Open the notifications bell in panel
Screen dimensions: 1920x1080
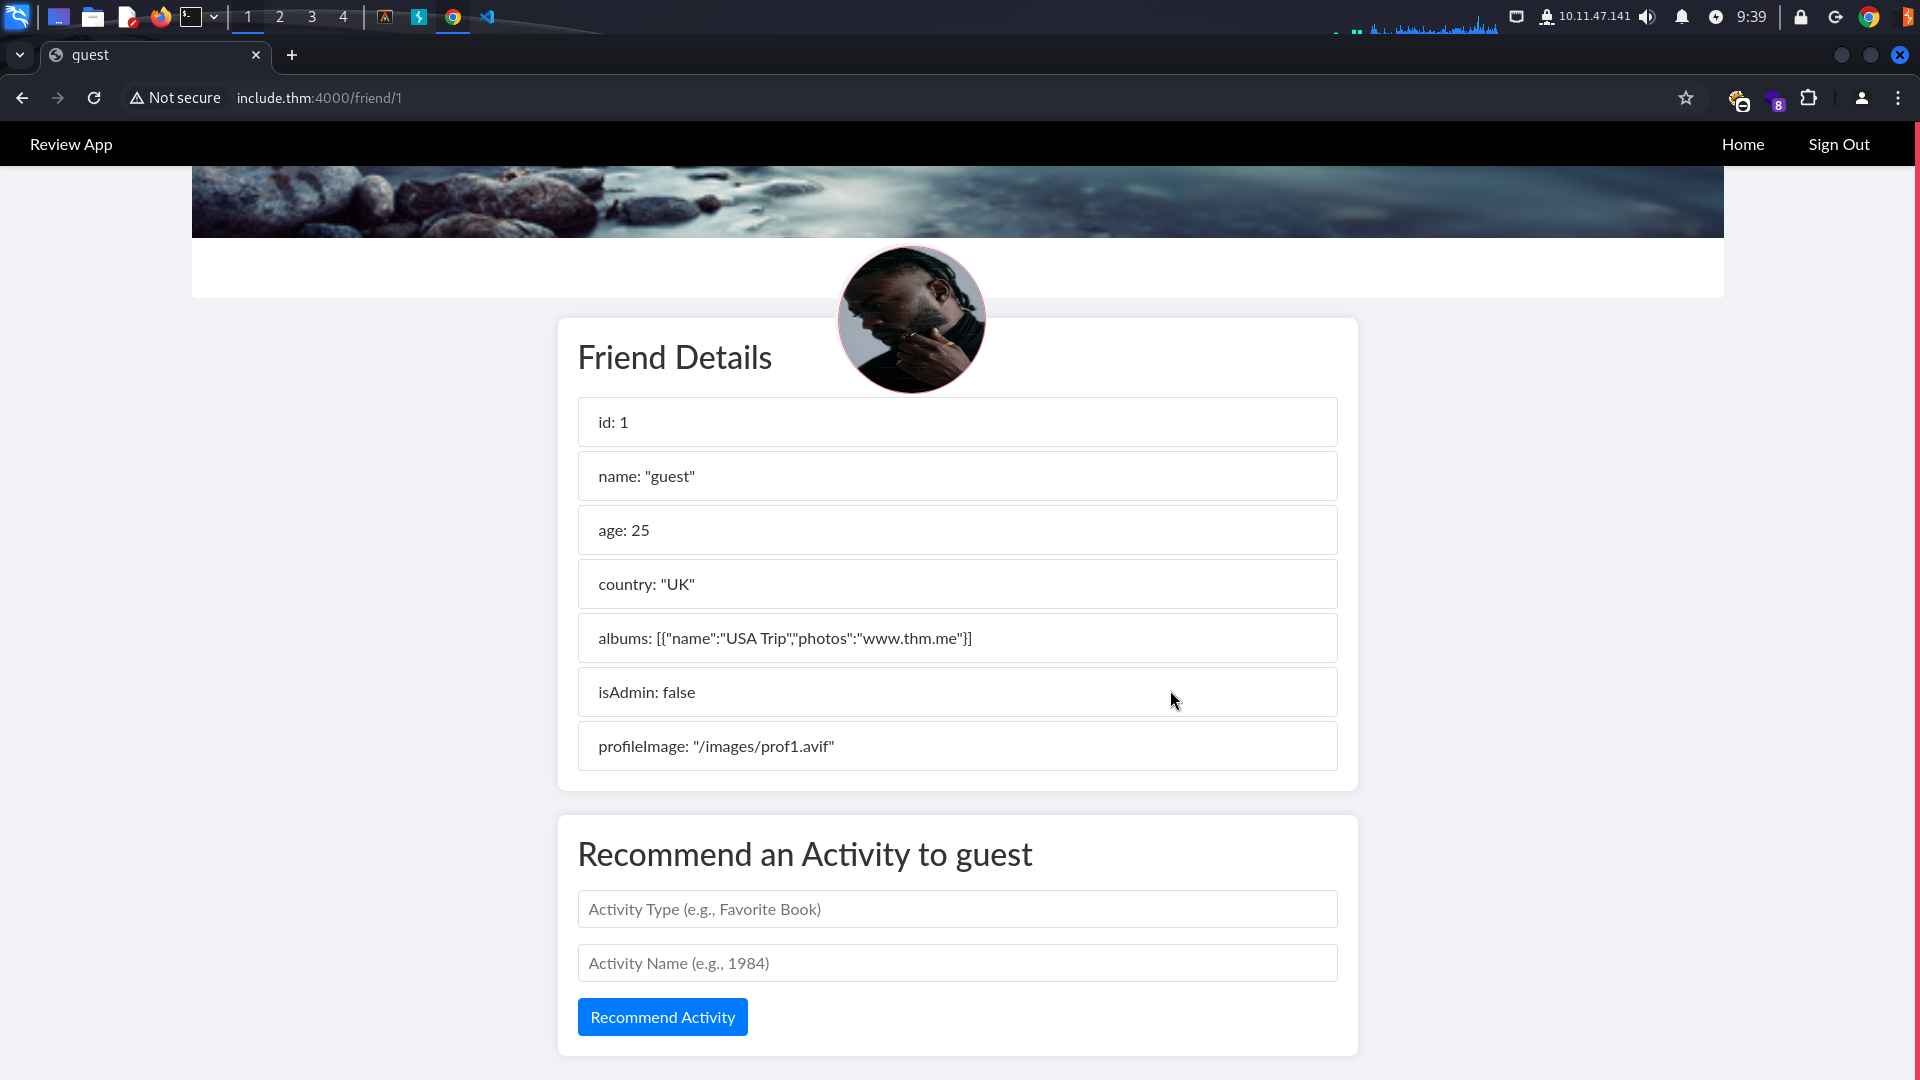coord(1682,17)
